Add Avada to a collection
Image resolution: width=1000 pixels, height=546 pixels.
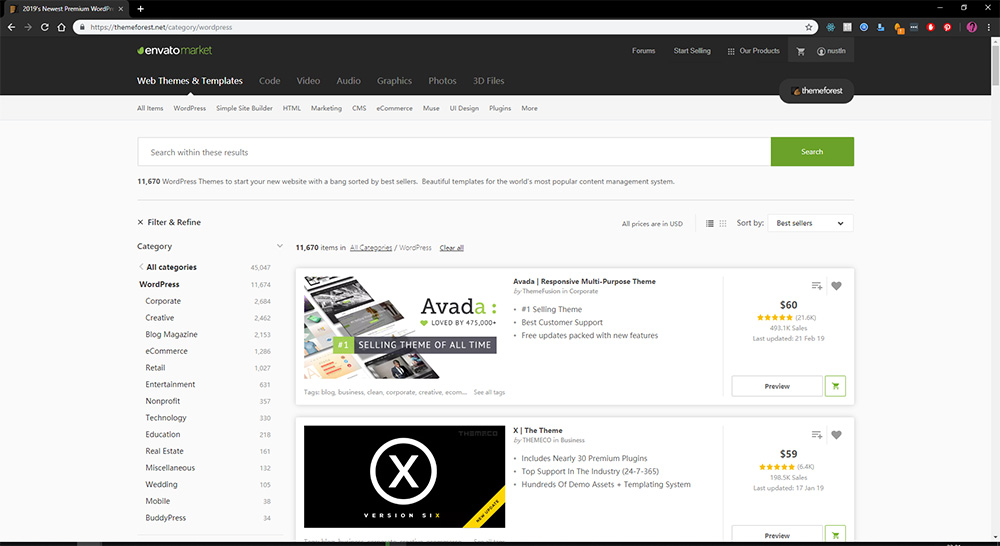coord(816,286)
